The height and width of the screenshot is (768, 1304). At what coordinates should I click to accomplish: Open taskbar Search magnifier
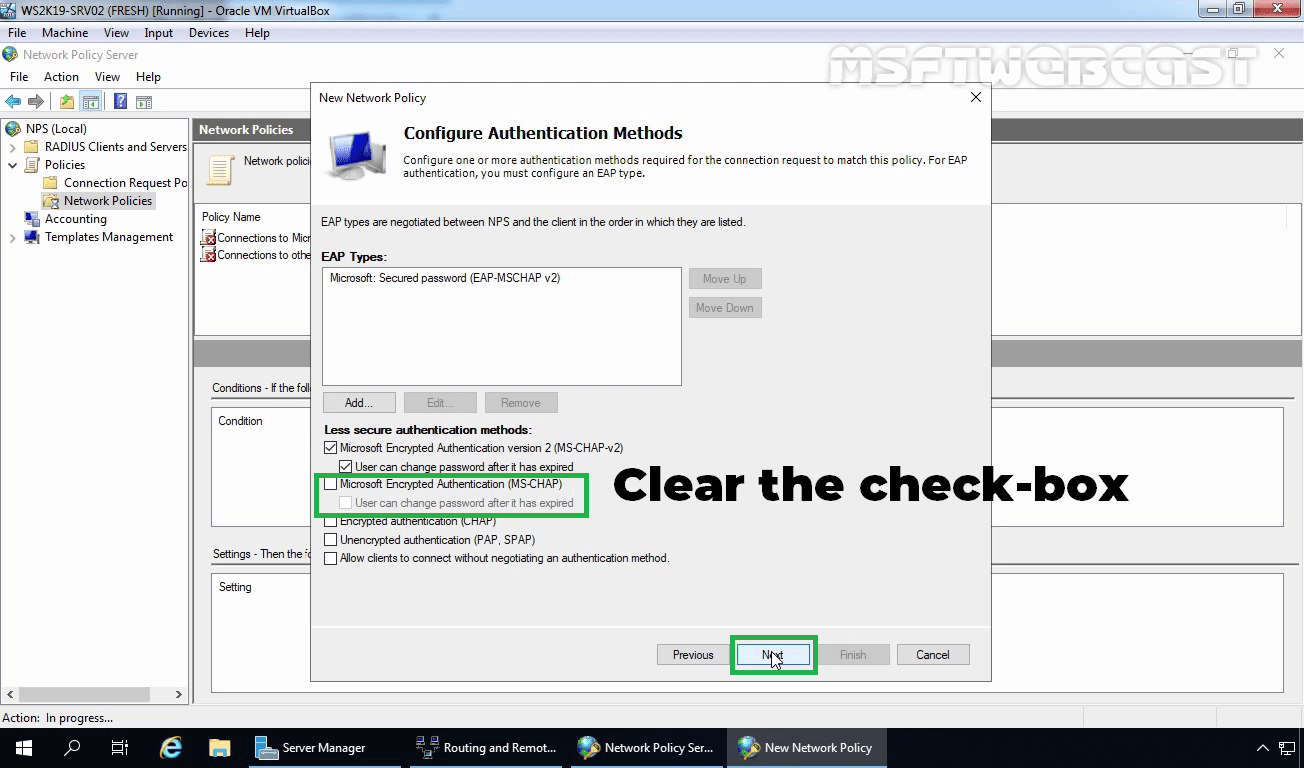pyautogui.click(x=72, y=748)
